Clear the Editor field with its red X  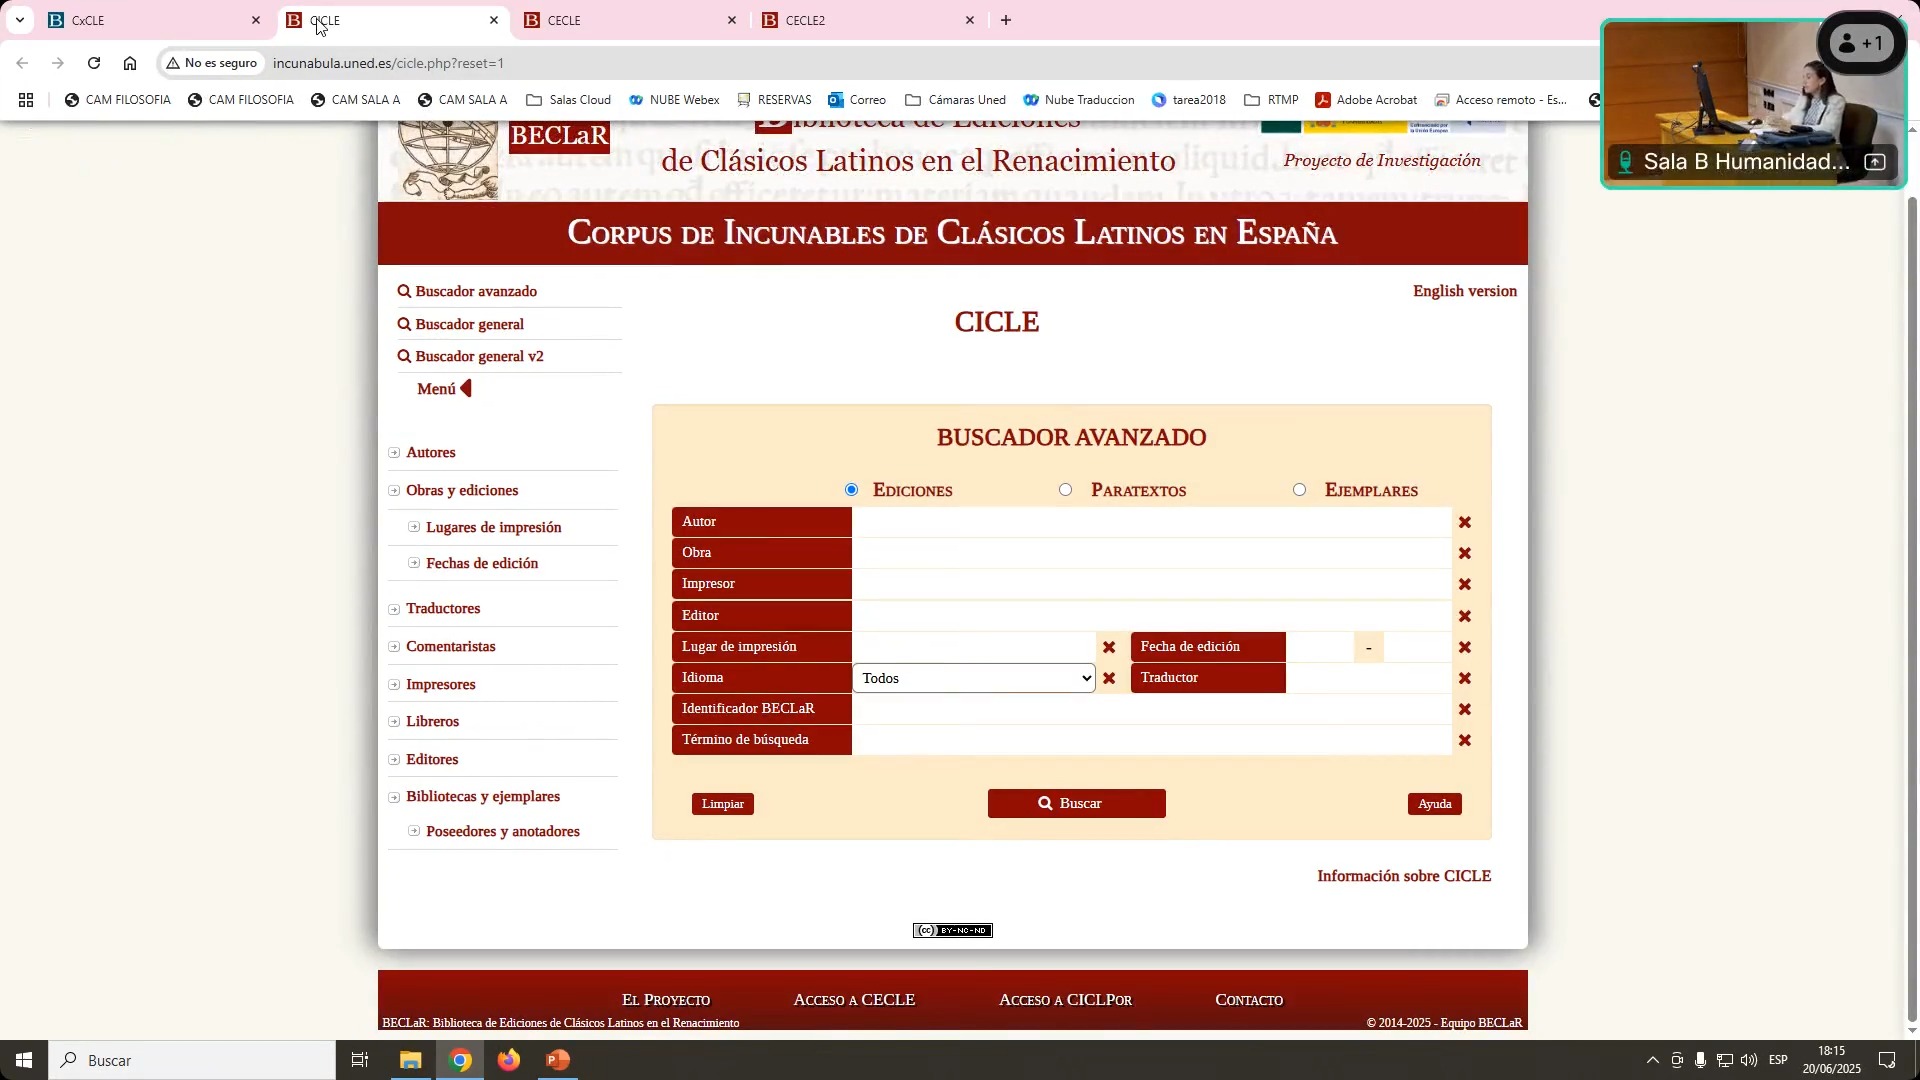(x=1465, y=617)
